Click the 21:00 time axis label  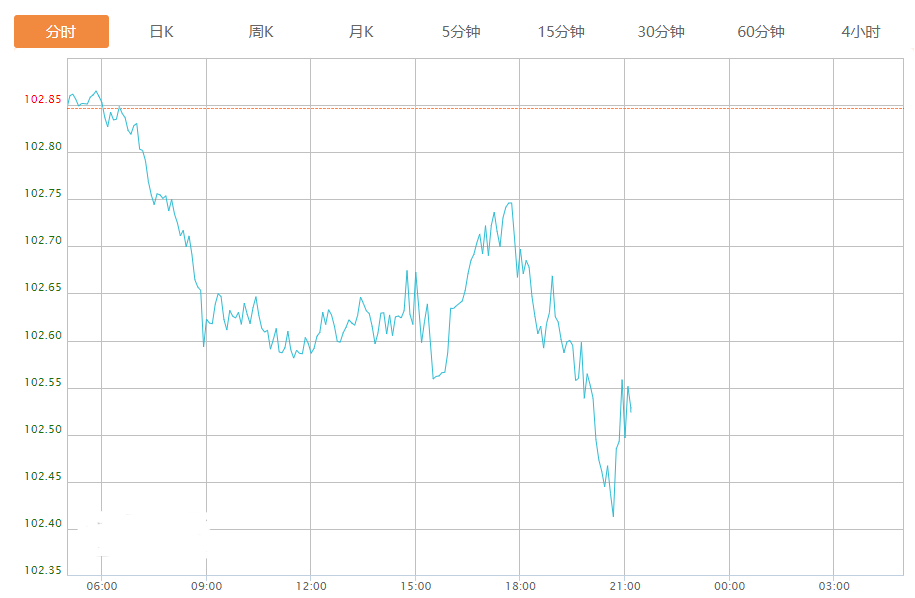(x=625, y=586)
